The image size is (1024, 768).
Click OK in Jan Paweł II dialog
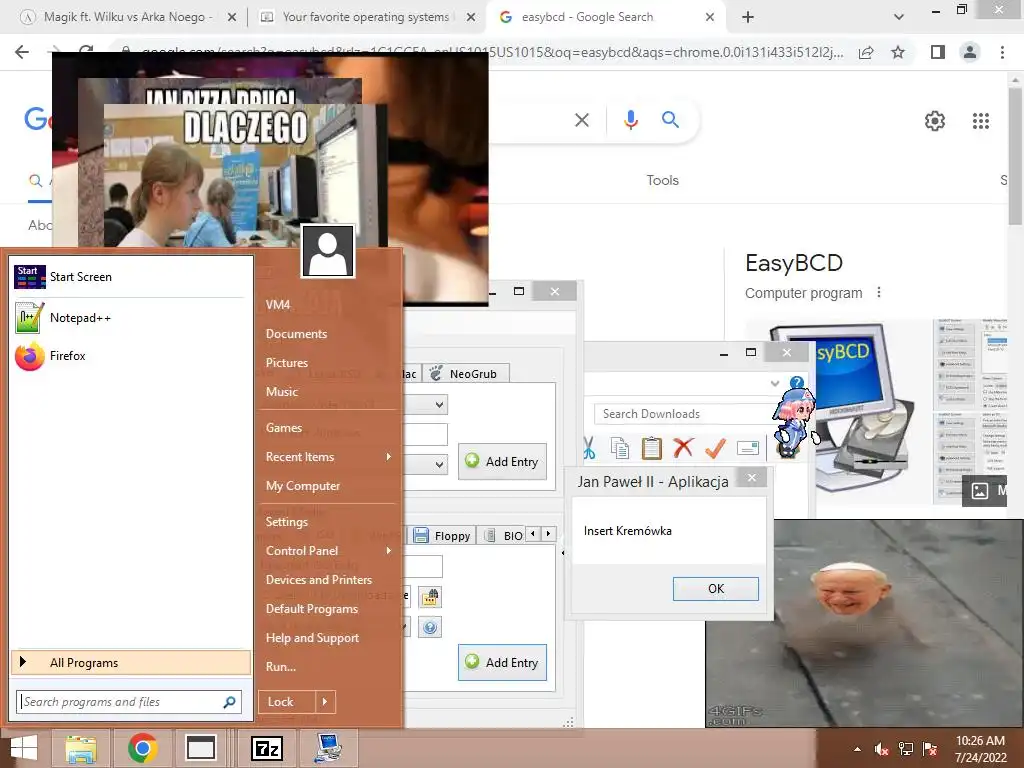(x=716, y=588)
